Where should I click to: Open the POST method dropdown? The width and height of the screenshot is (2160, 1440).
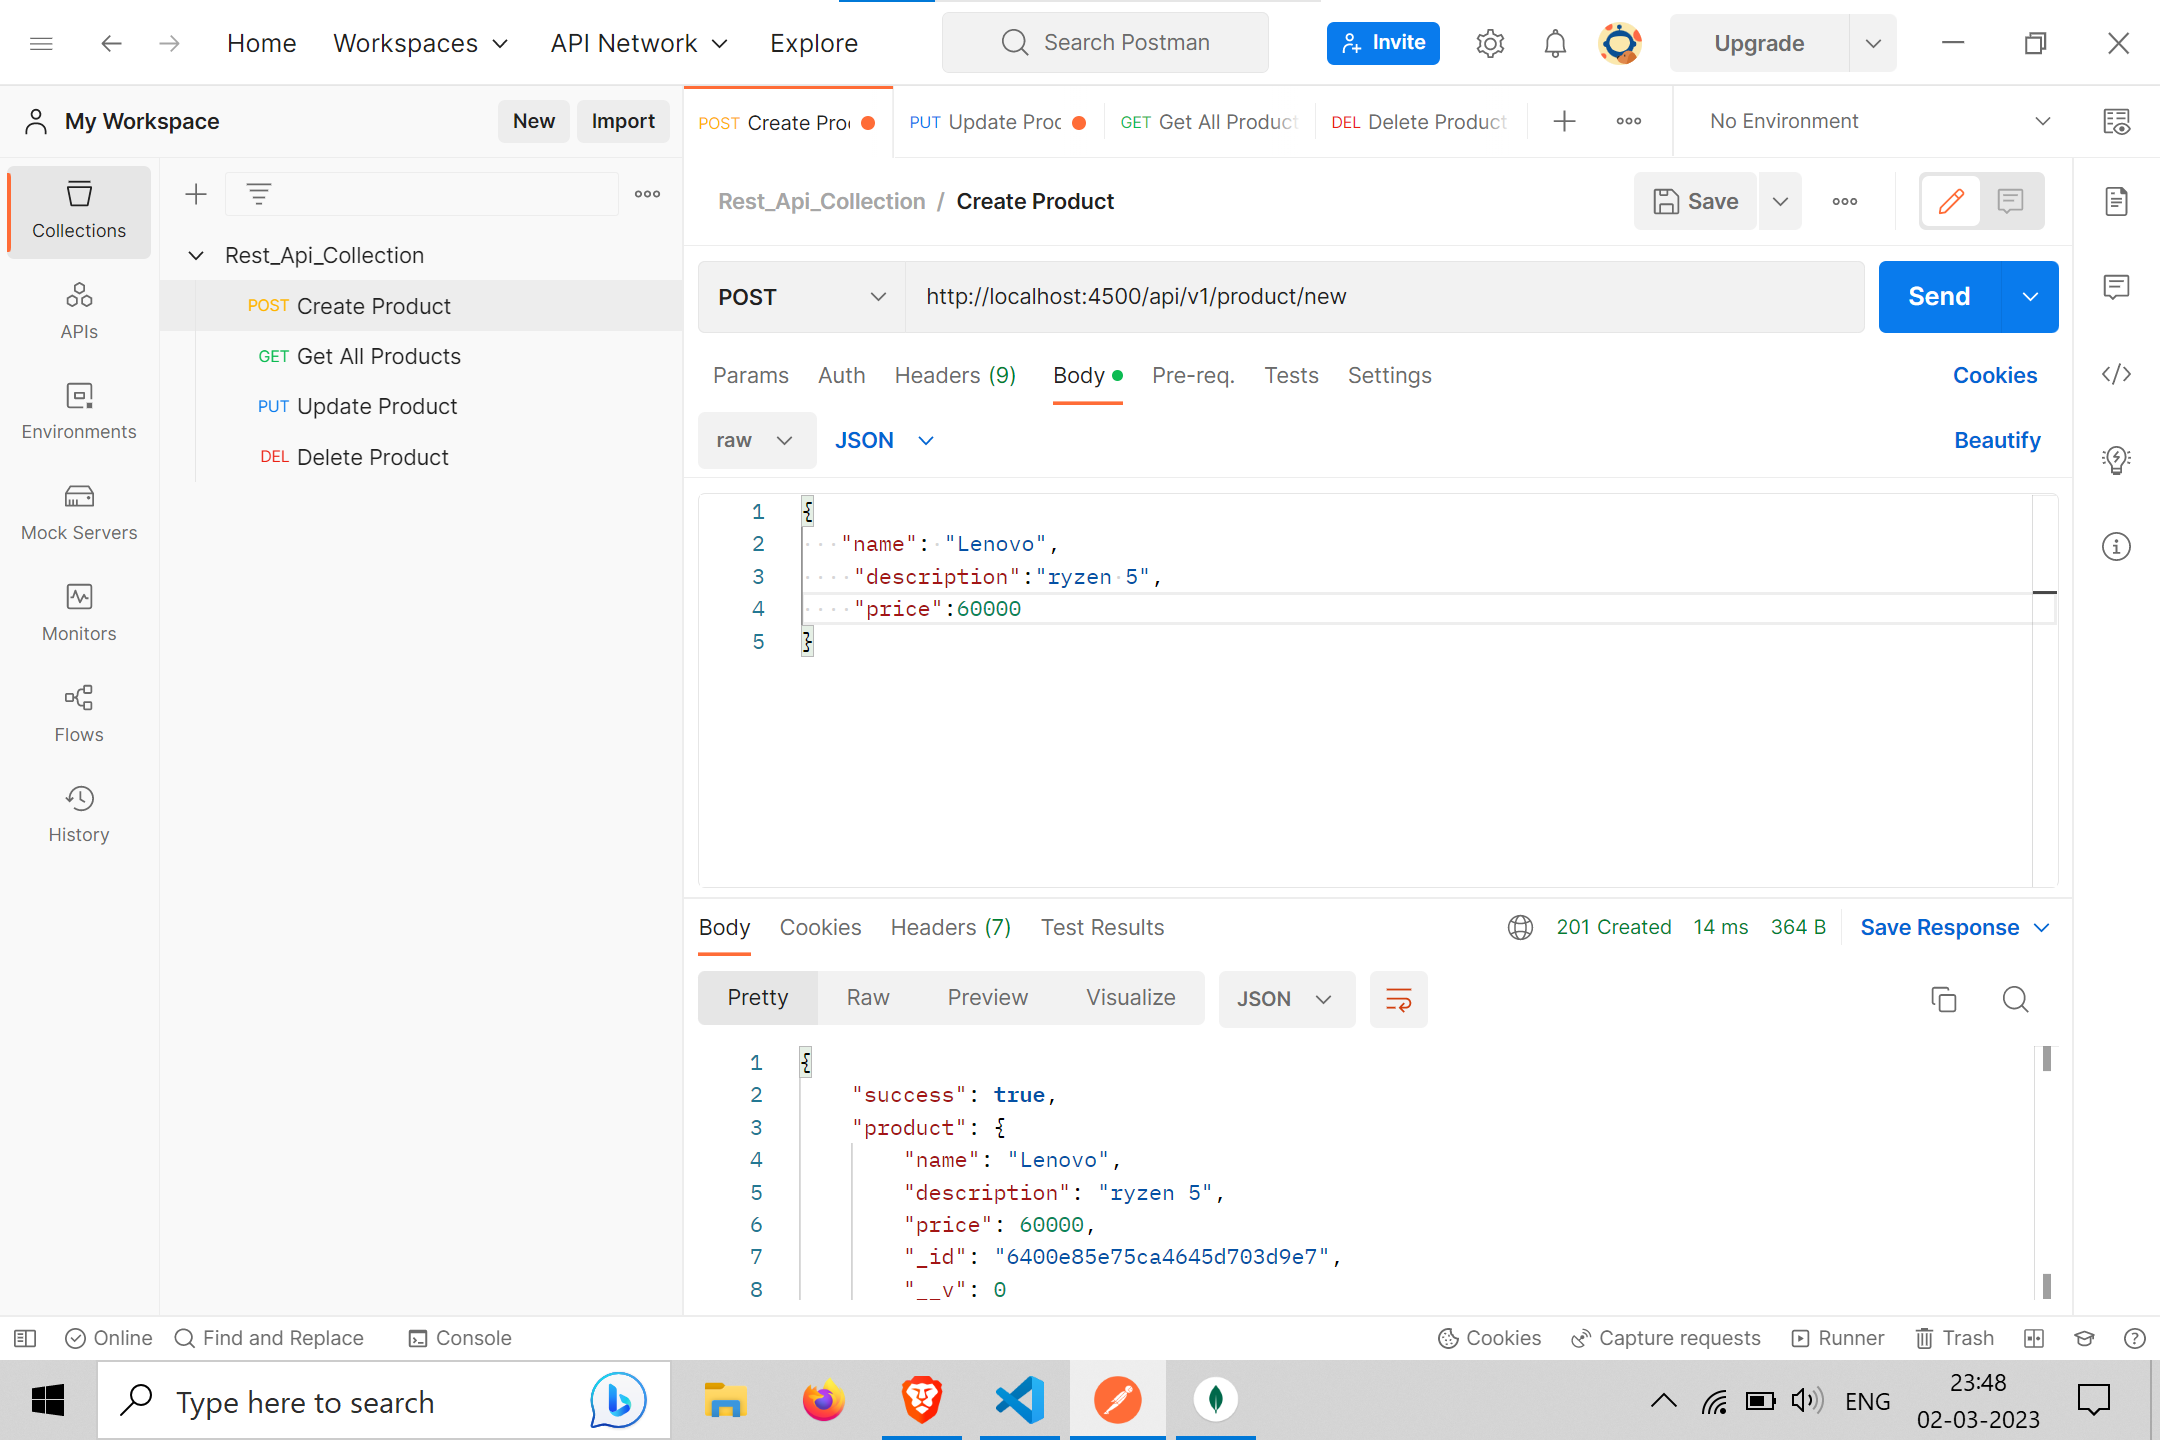(x=799, y=296)
